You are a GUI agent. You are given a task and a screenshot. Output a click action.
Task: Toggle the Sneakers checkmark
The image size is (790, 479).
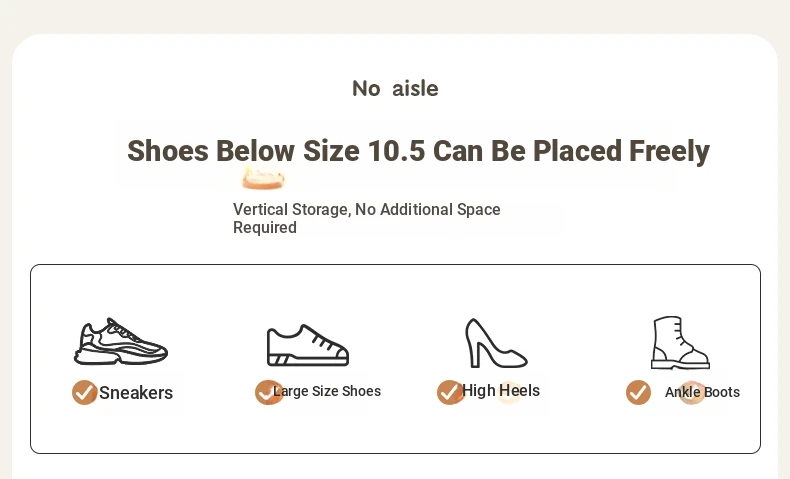point(84,392)
